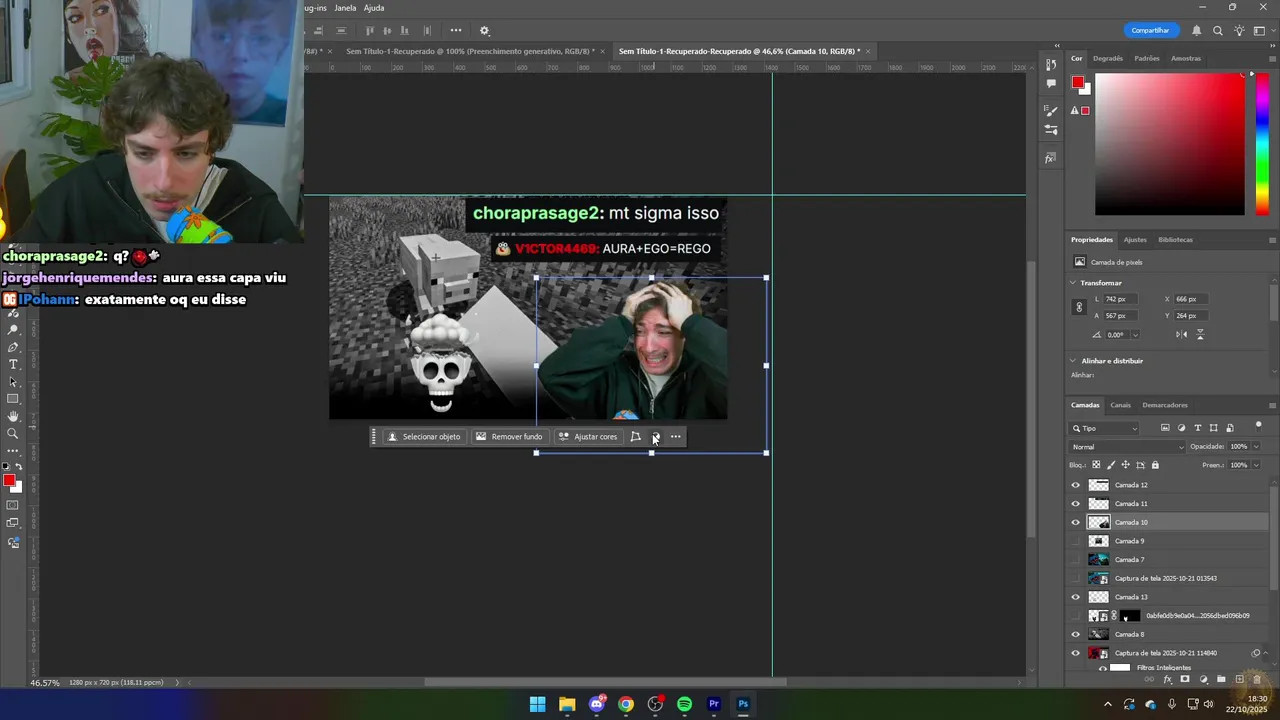
Task: Open options bar settings gear
Action: click(x=485, y=31)
